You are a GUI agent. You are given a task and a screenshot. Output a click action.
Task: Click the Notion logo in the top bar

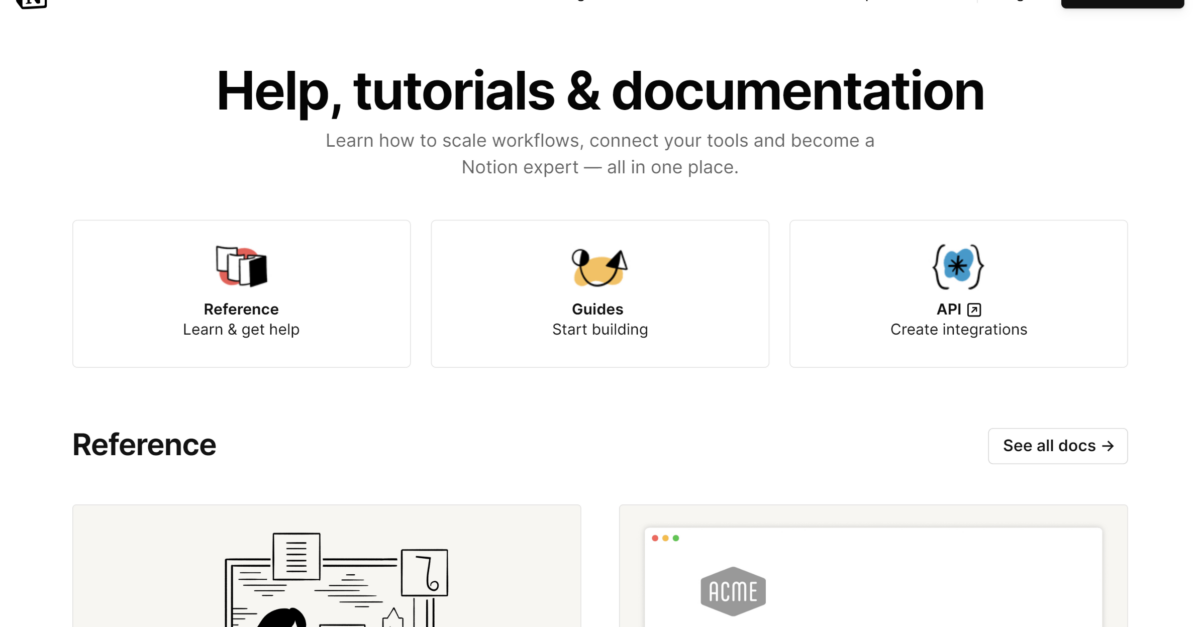[x=30, y=5]
